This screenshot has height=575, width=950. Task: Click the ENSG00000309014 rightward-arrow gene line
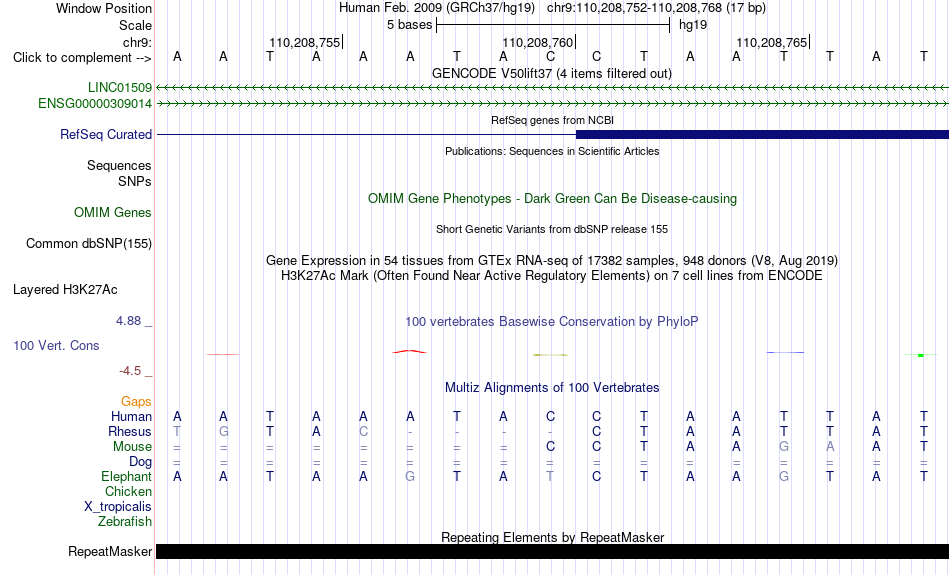[x=552, y=104]
